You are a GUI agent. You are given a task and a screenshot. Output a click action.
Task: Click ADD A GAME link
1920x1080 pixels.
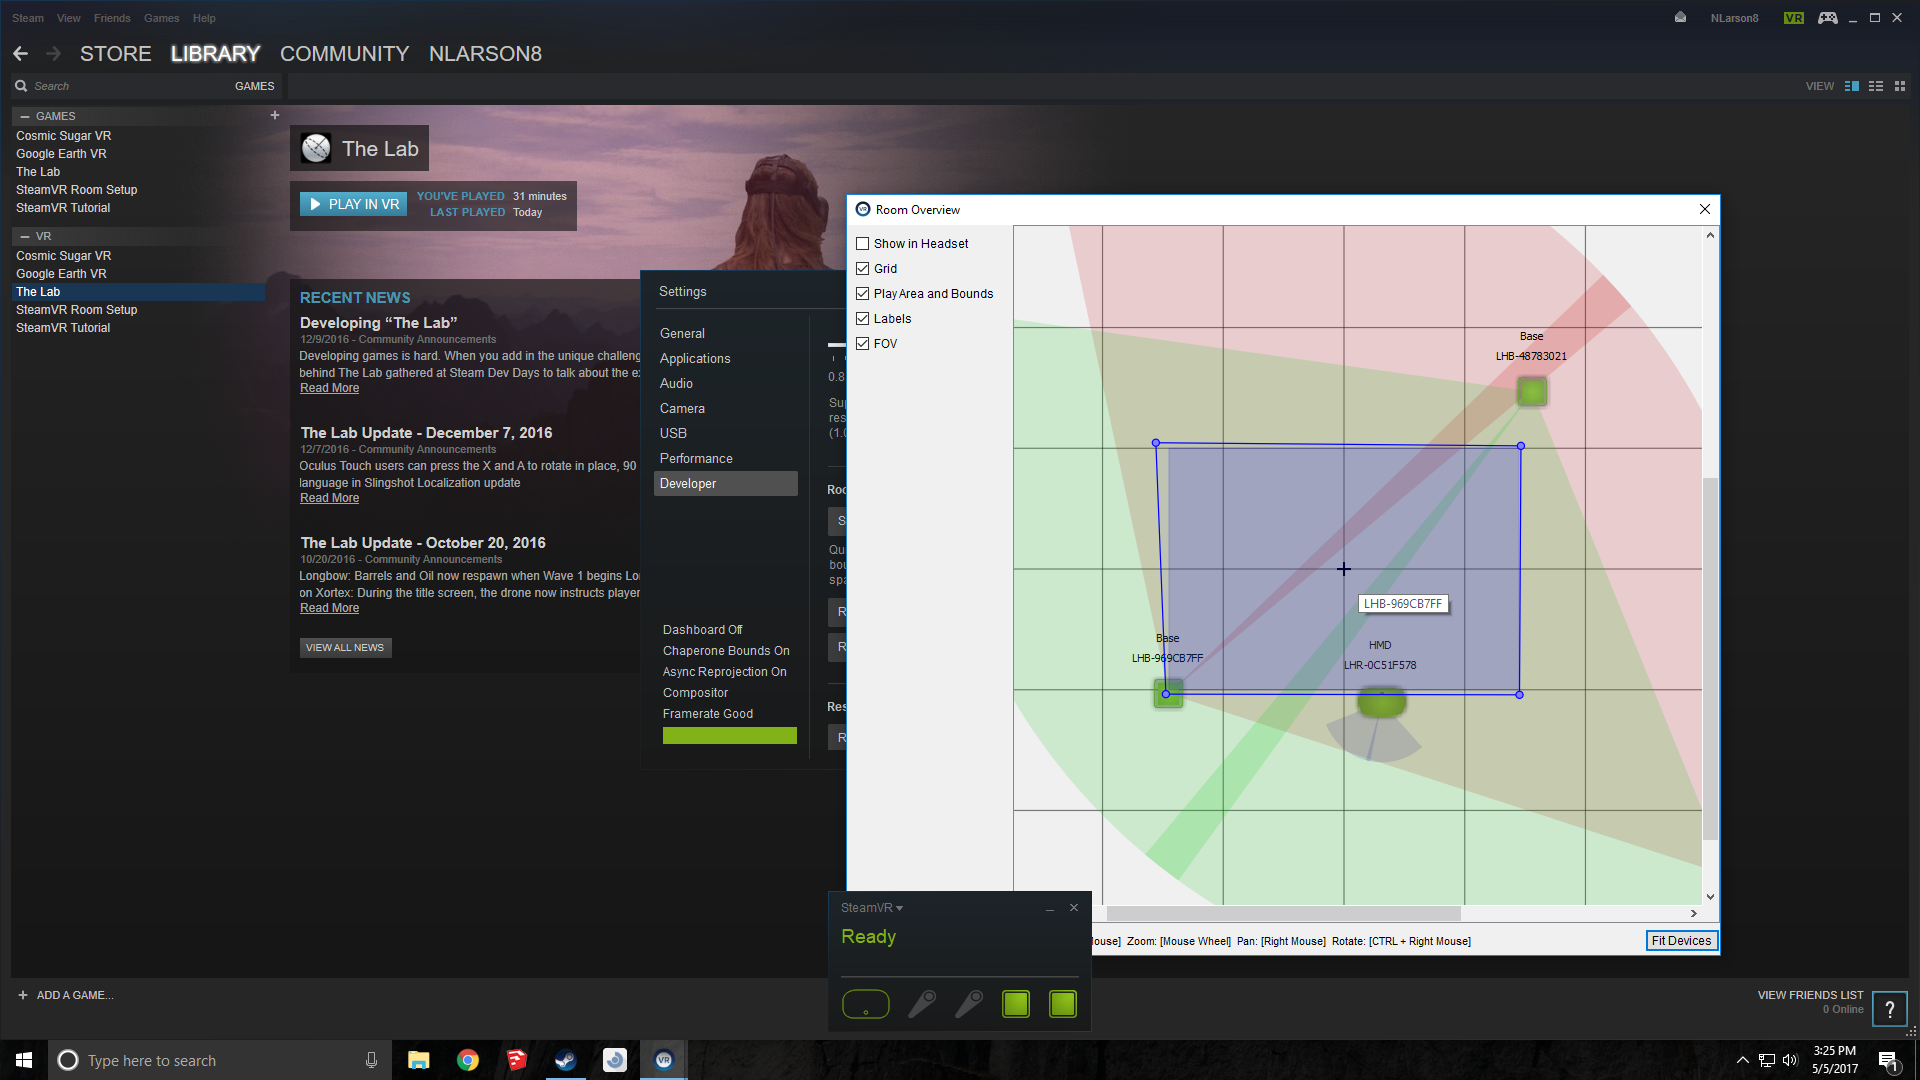tap(66, 995)
